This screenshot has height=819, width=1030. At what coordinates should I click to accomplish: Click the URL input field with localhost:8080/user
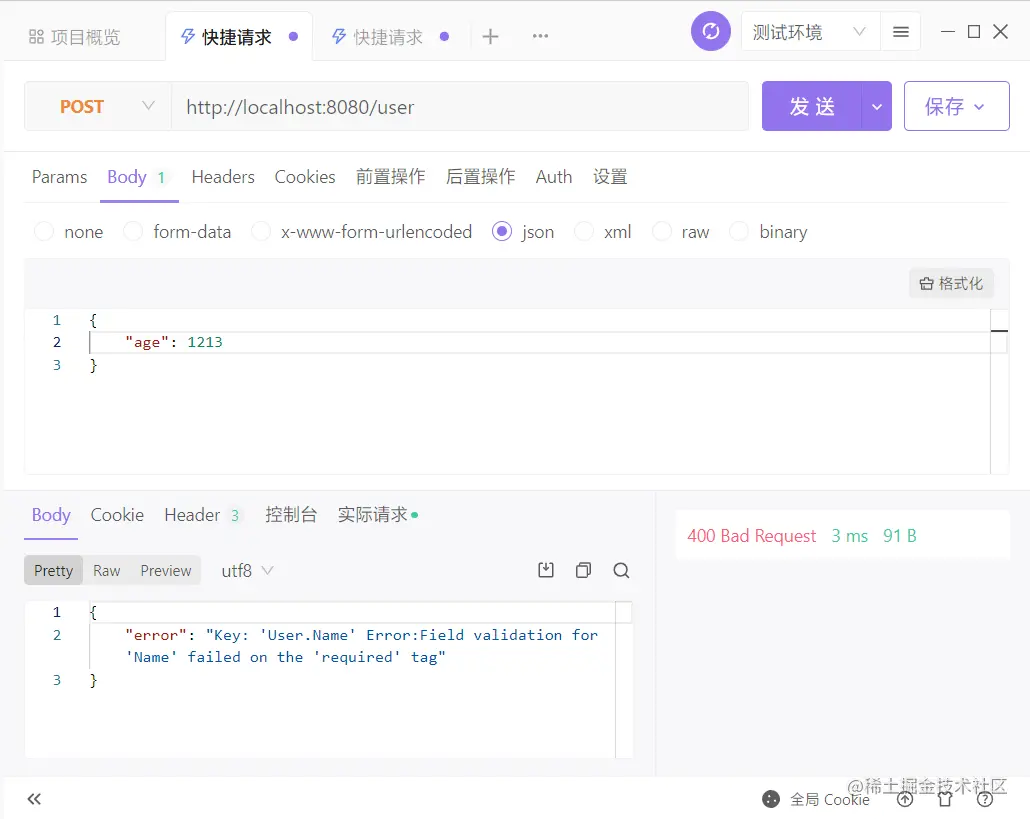(460, 106)
